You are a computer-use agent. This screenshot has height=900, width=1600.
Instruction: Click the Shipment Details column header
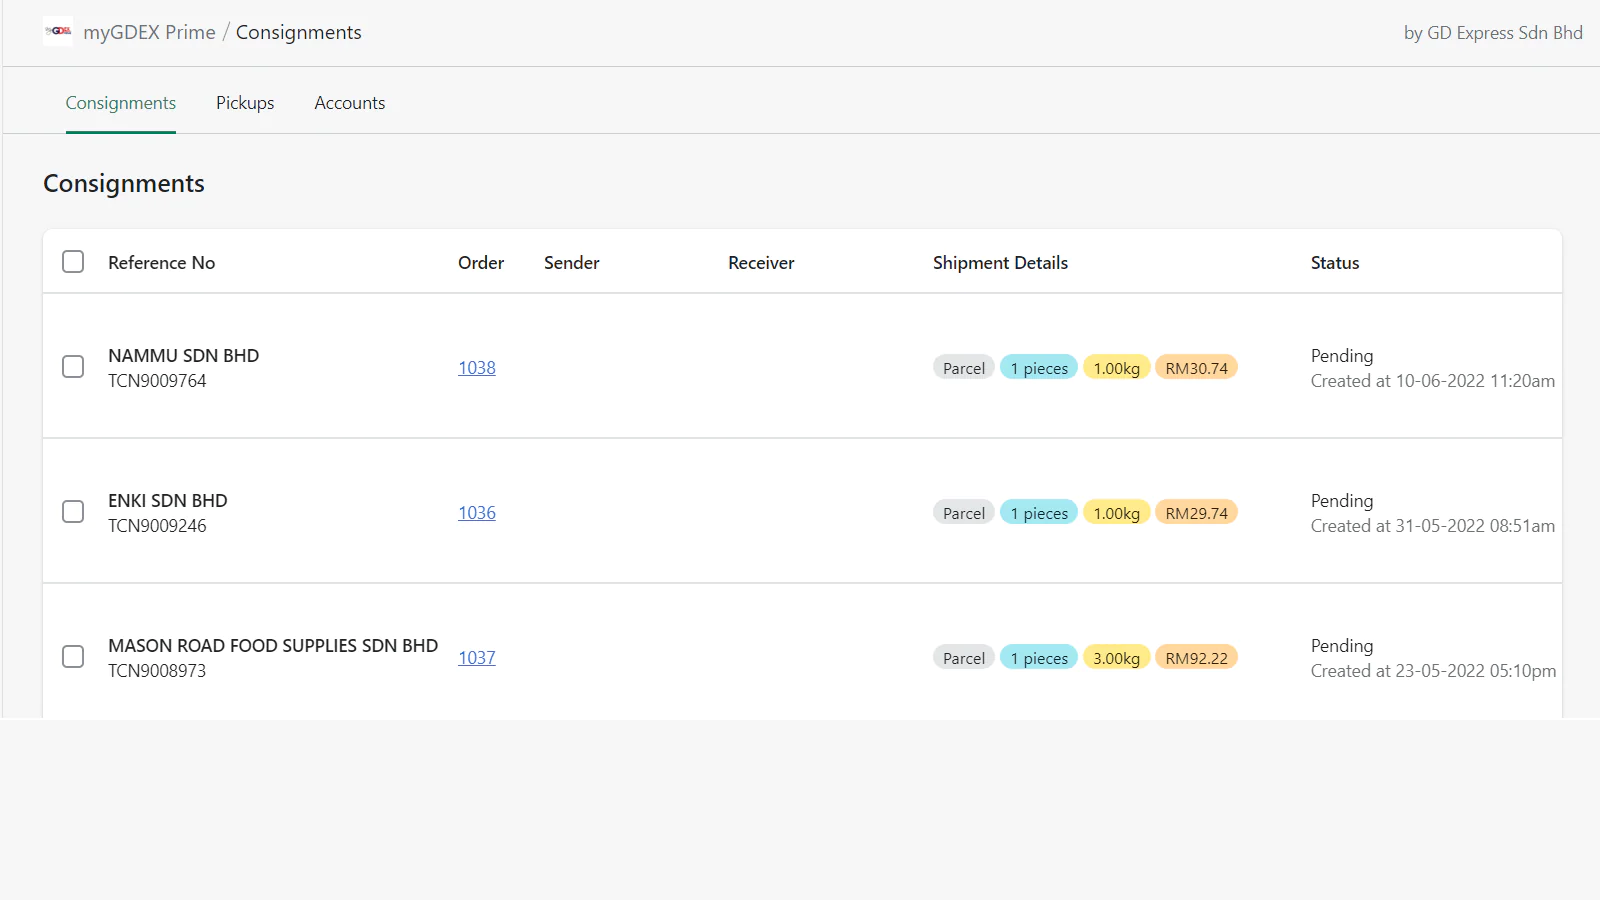[x=1000, y=263]
